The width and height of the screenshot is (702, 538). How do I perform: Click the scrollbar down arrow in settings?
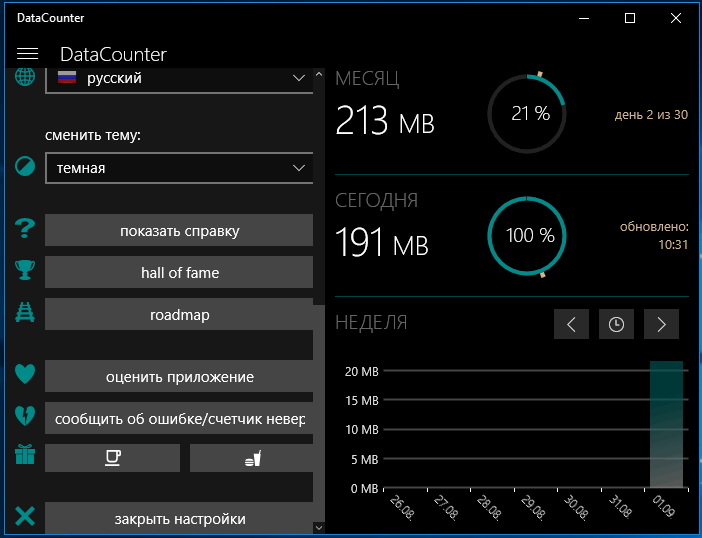point(319,527)
